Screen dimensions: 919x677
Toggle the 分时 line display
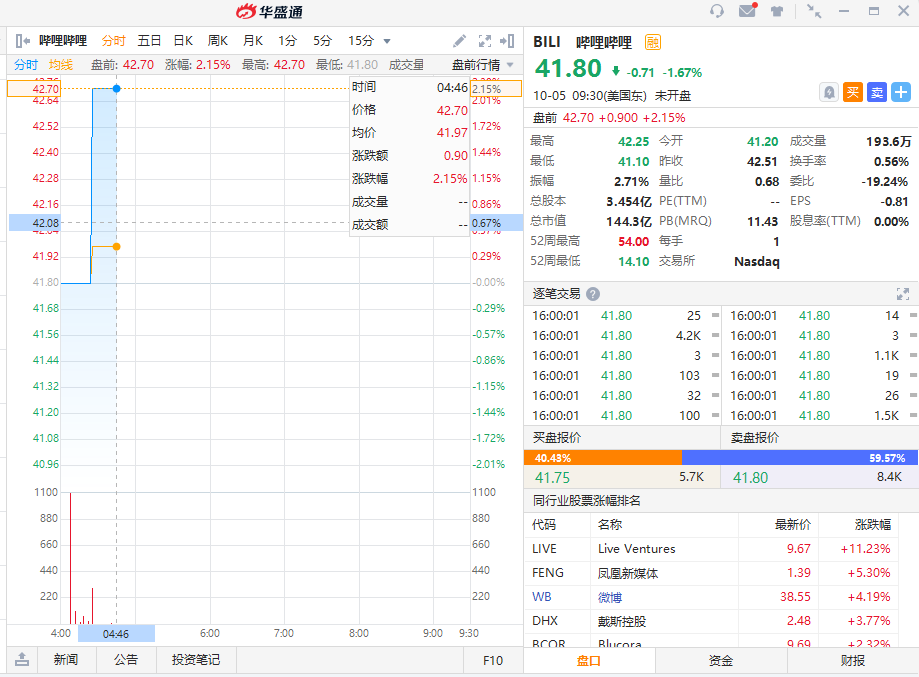pos(26,65)
